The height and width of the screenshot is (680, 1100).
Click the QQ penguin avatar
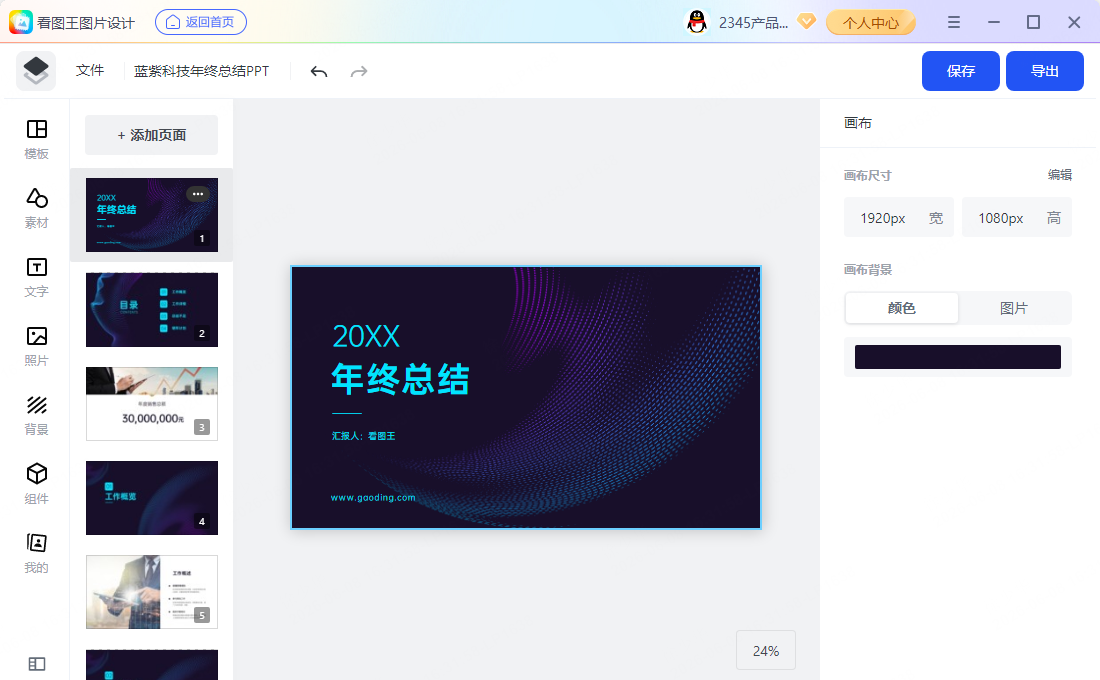coord(697,22)
